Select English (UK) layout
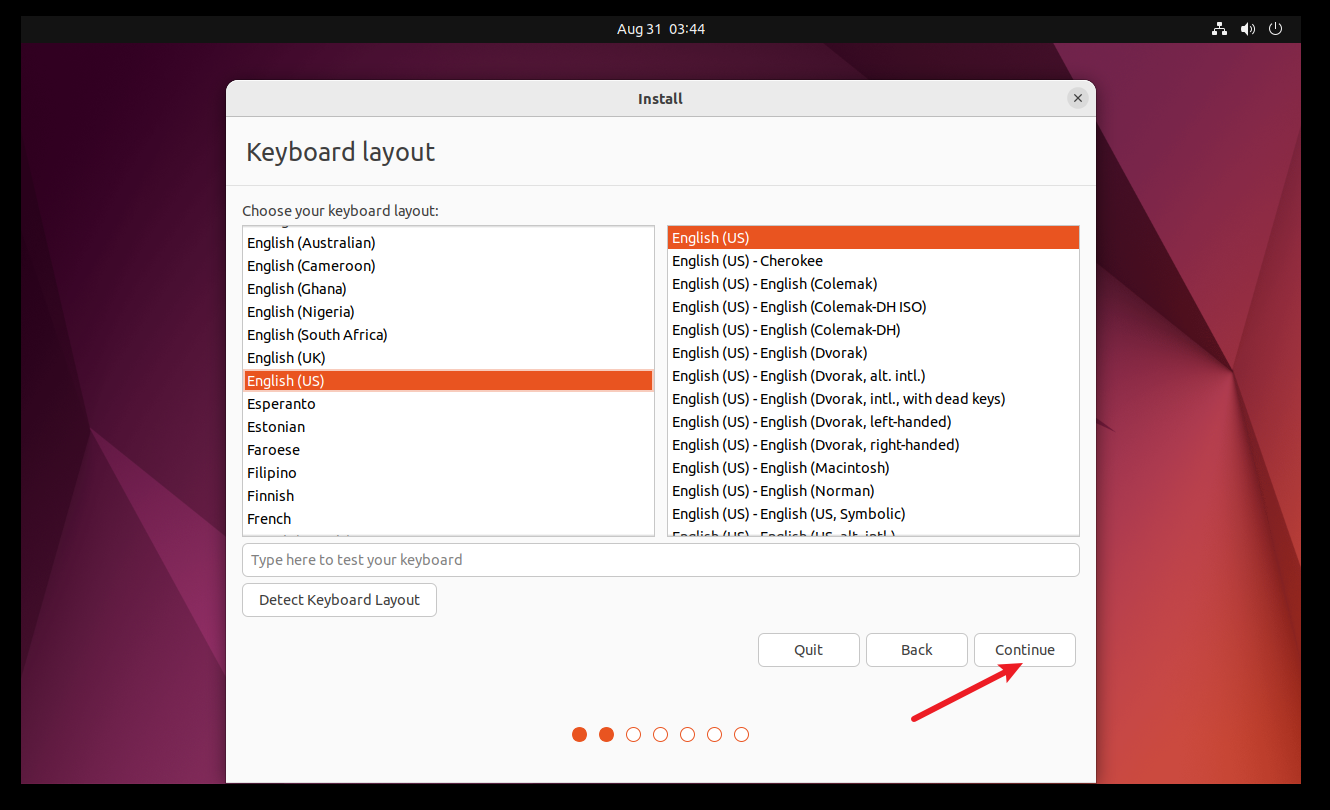 [448, 358]
